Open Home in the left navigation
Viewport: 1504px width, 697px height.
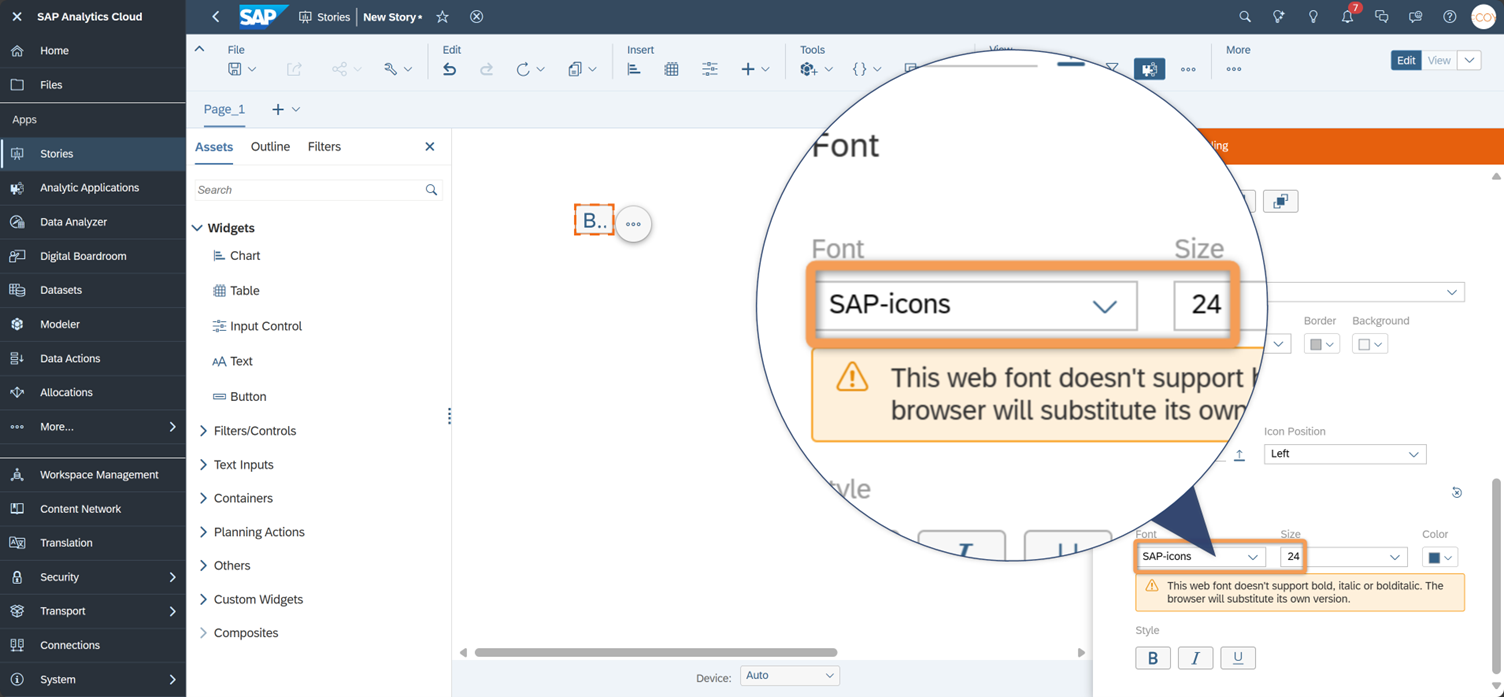coord(93,51)
